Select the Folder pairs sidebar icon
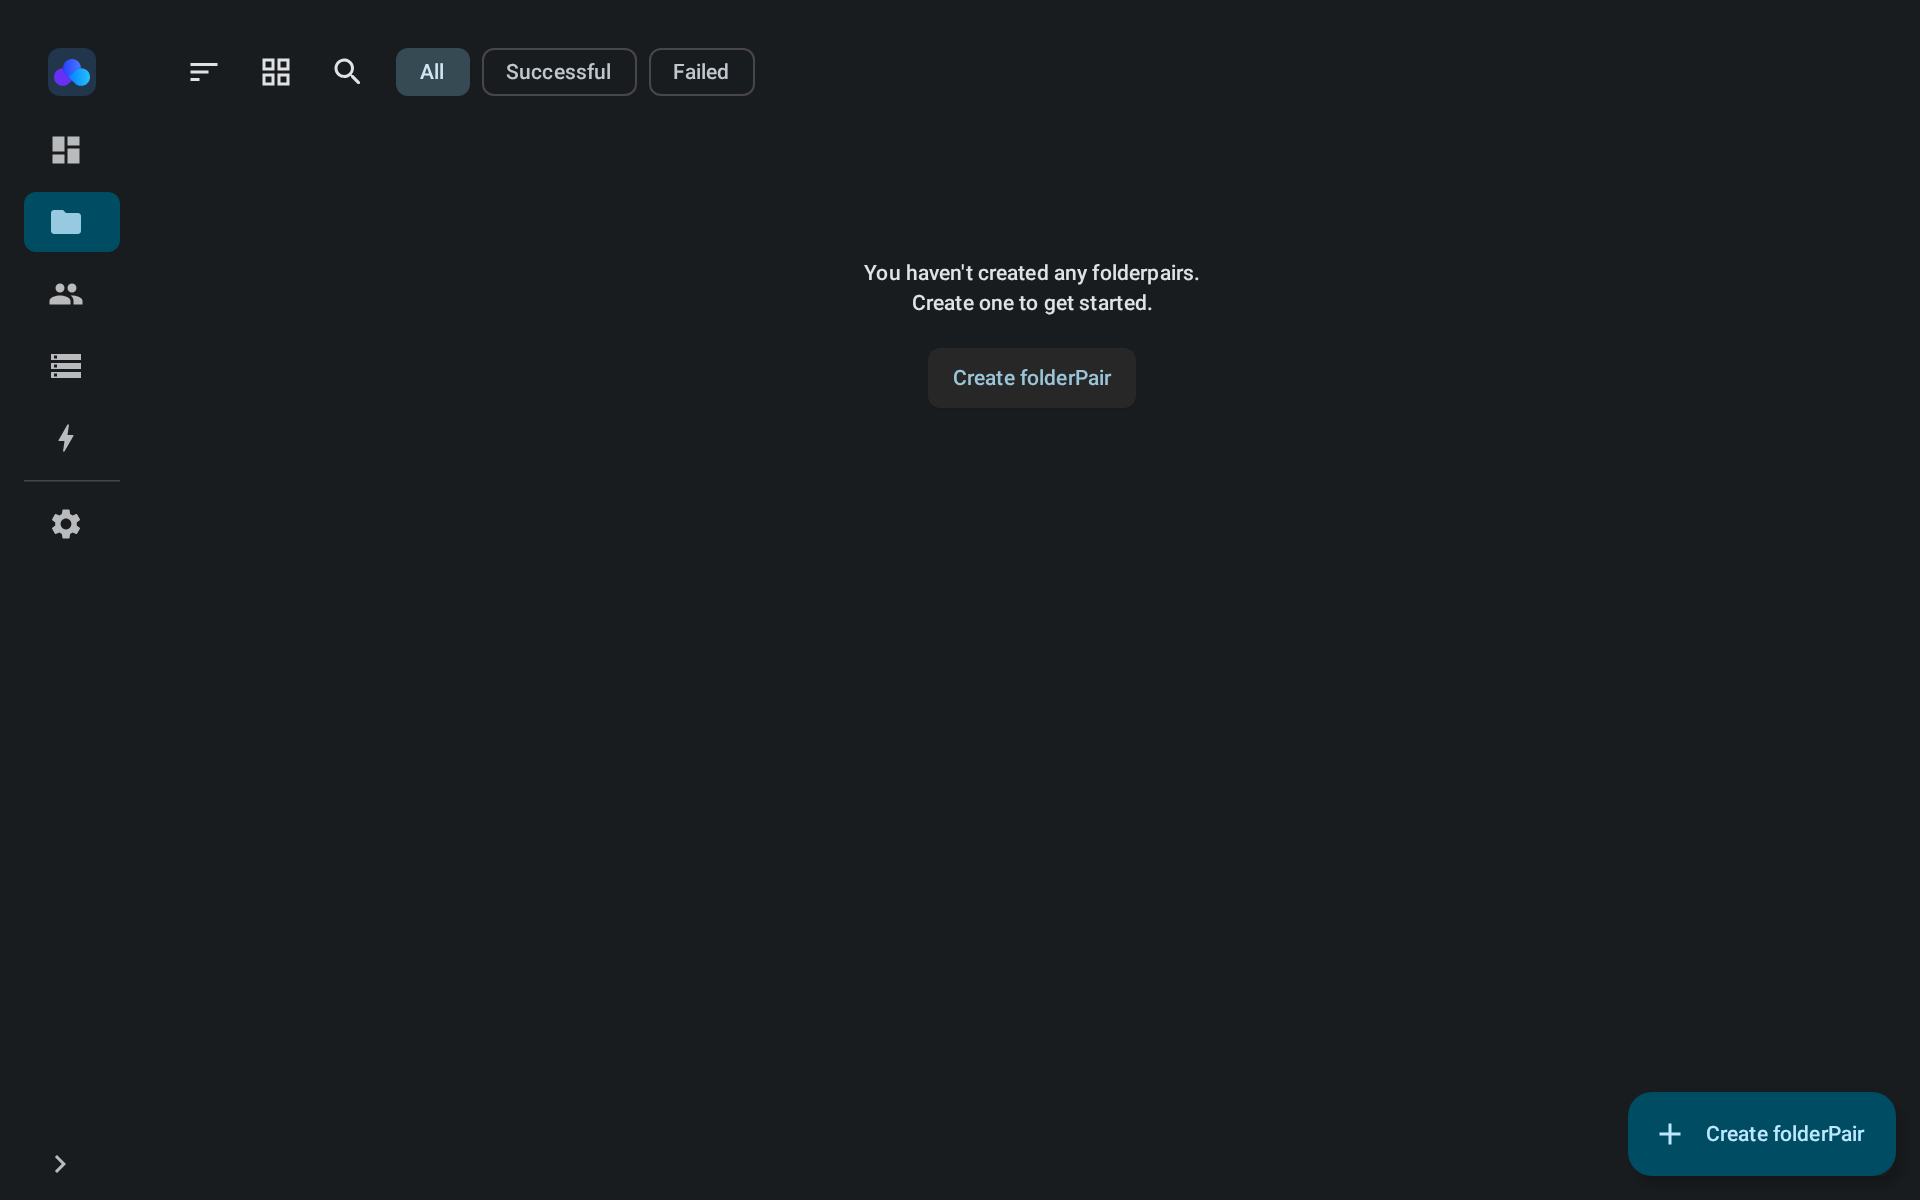 point(72,222)
